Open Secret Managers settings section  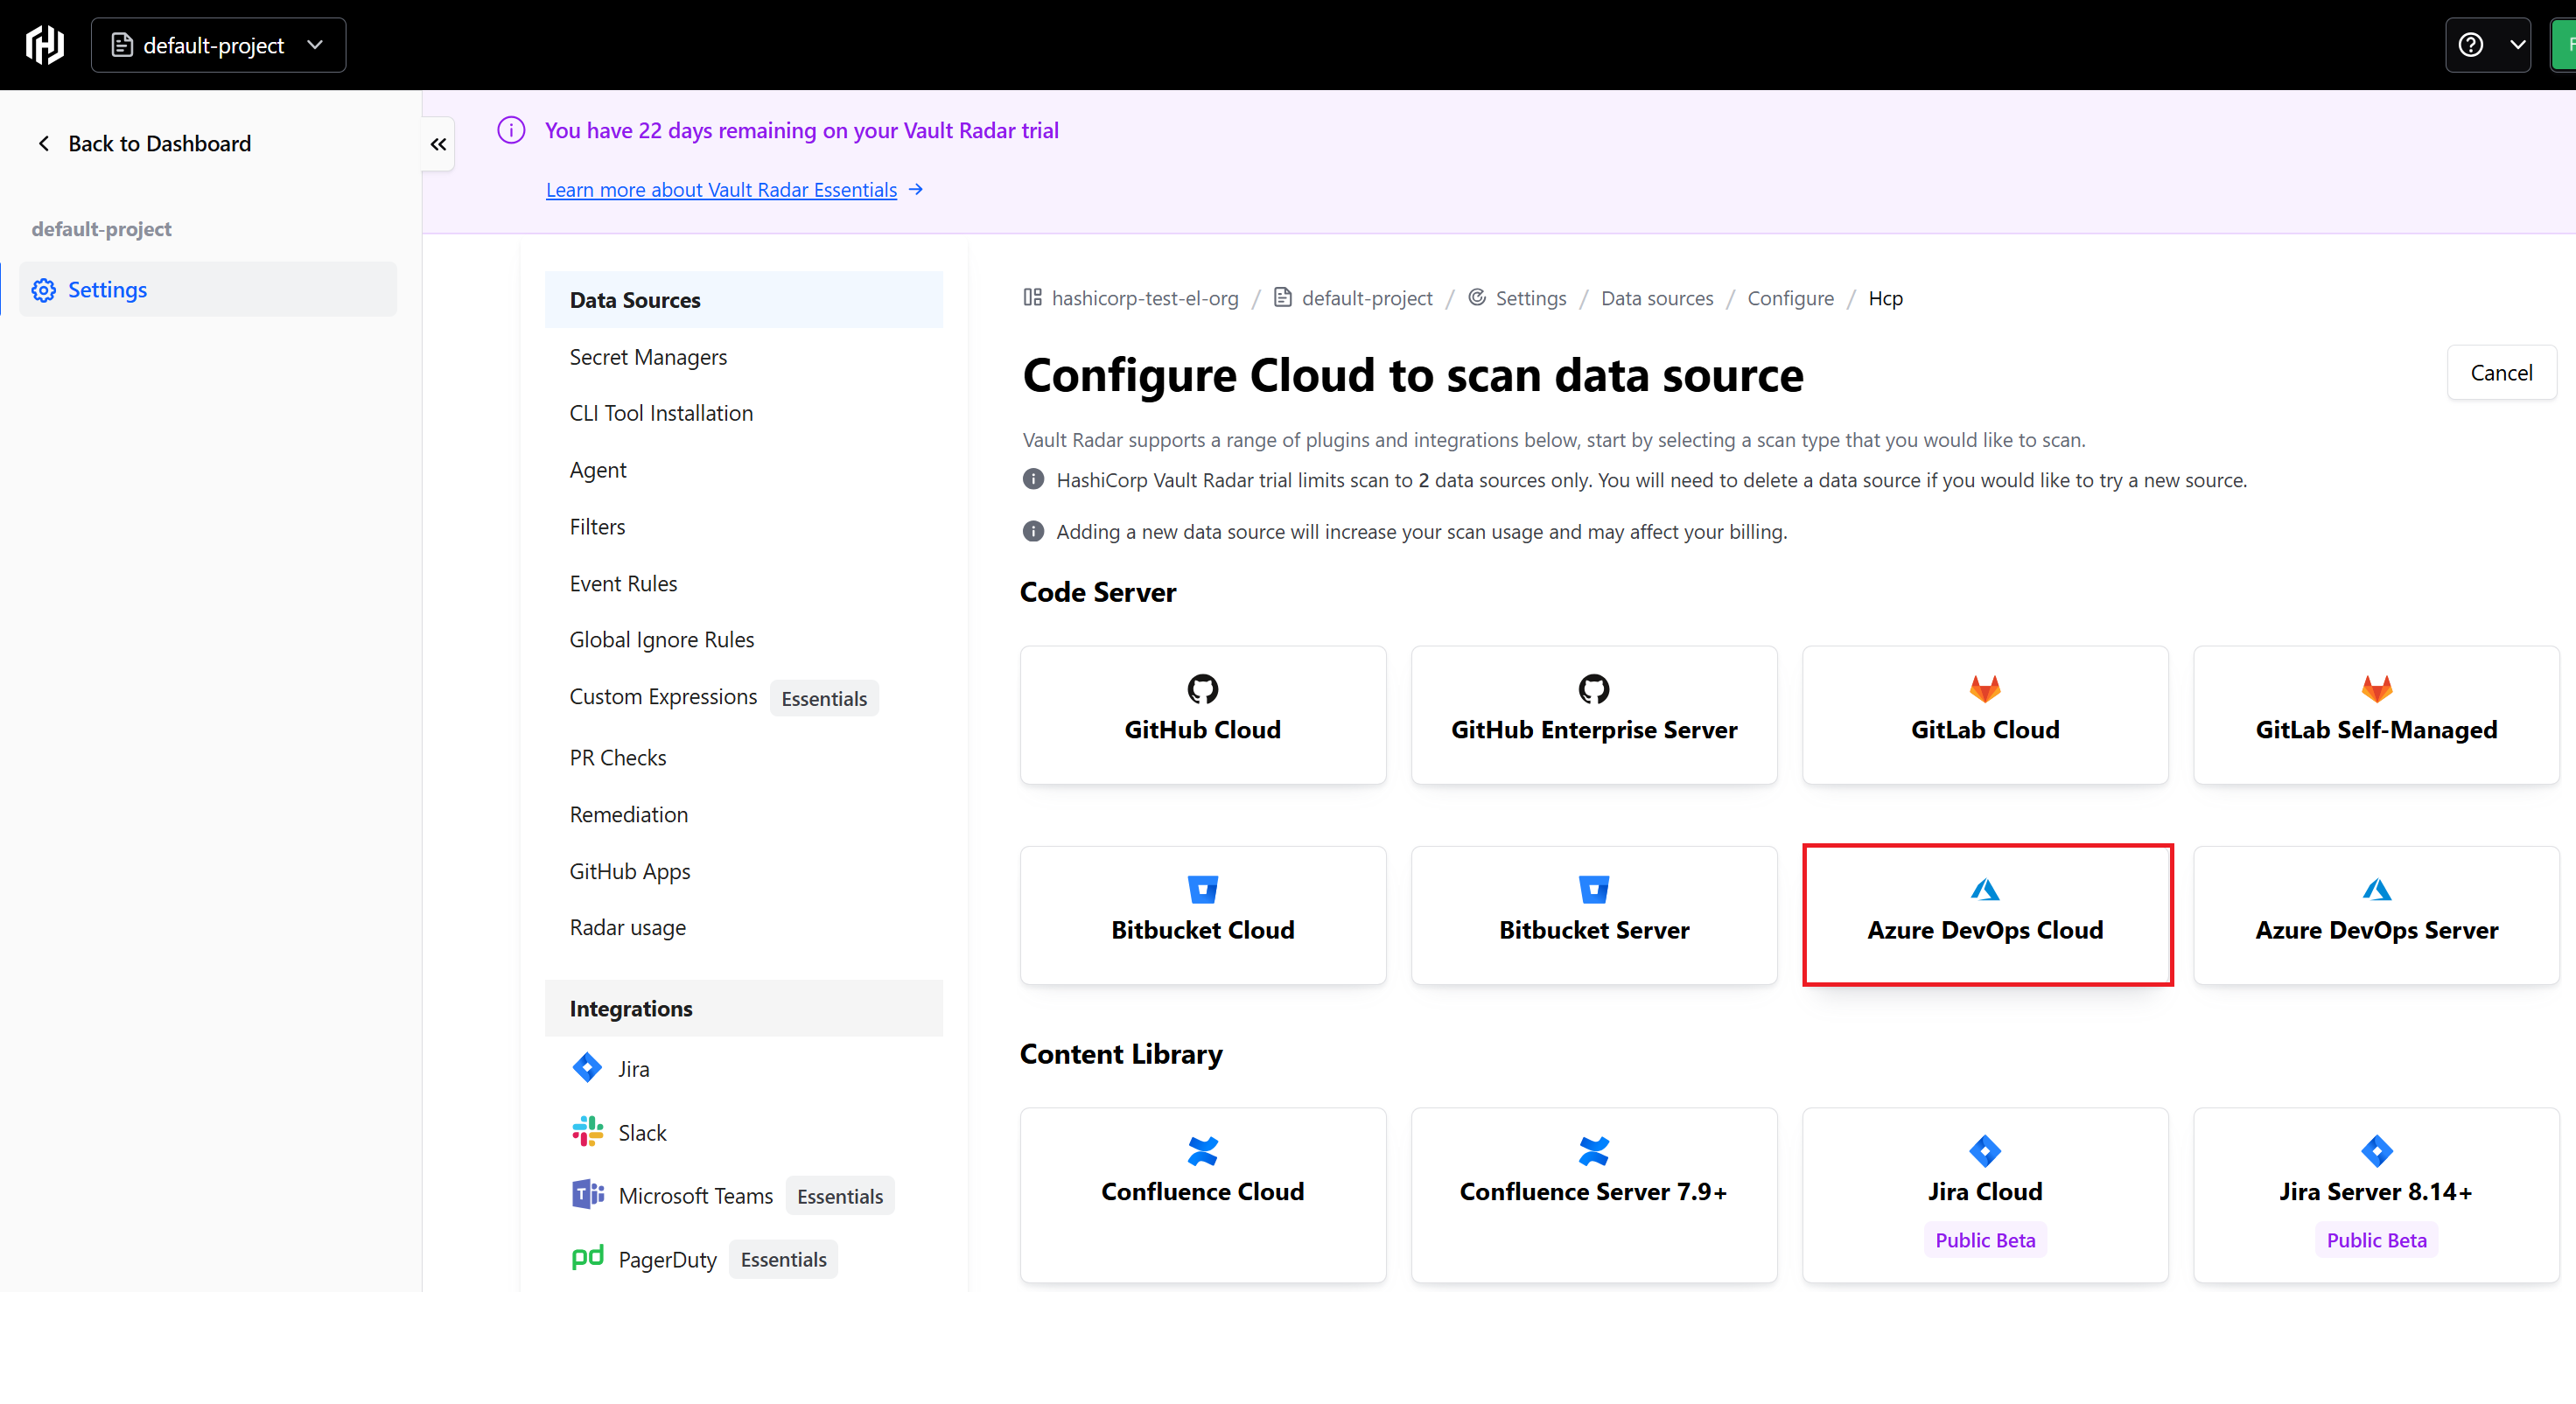point(648,357)
